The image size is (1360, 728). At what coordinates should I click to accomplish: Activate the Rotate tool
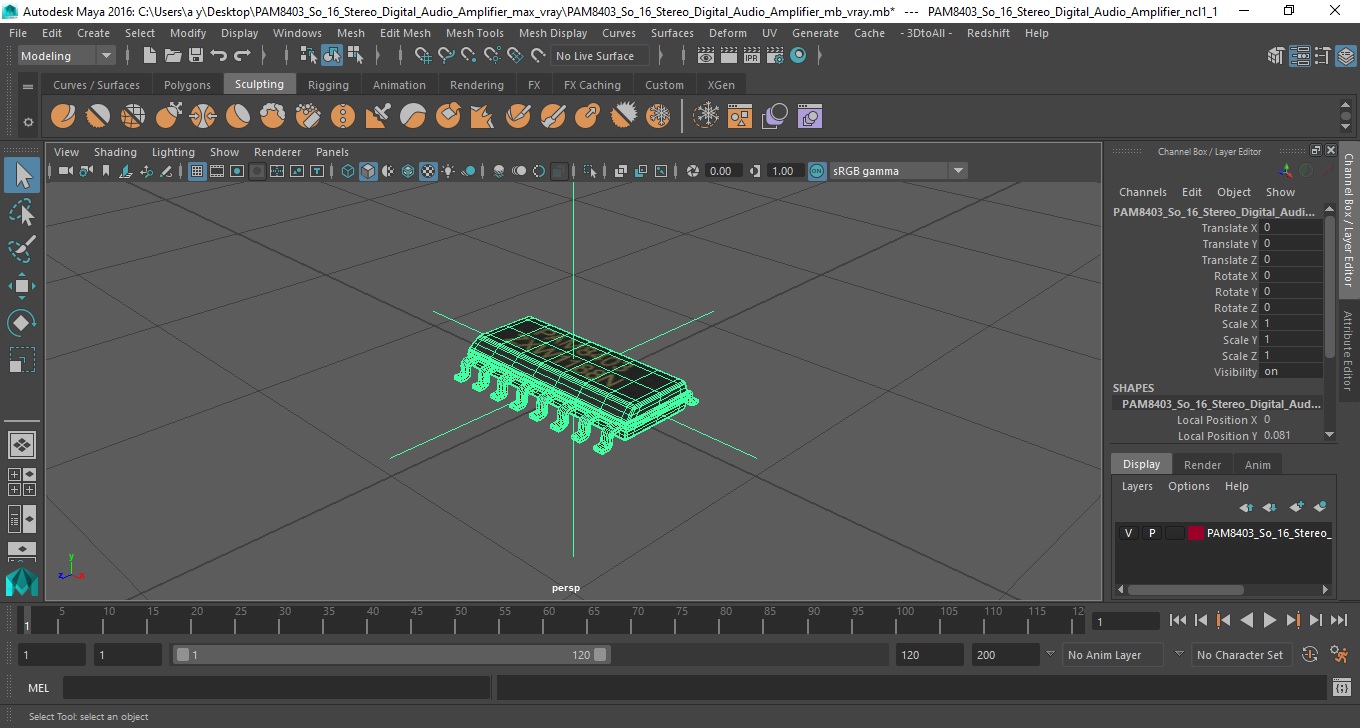22,322
